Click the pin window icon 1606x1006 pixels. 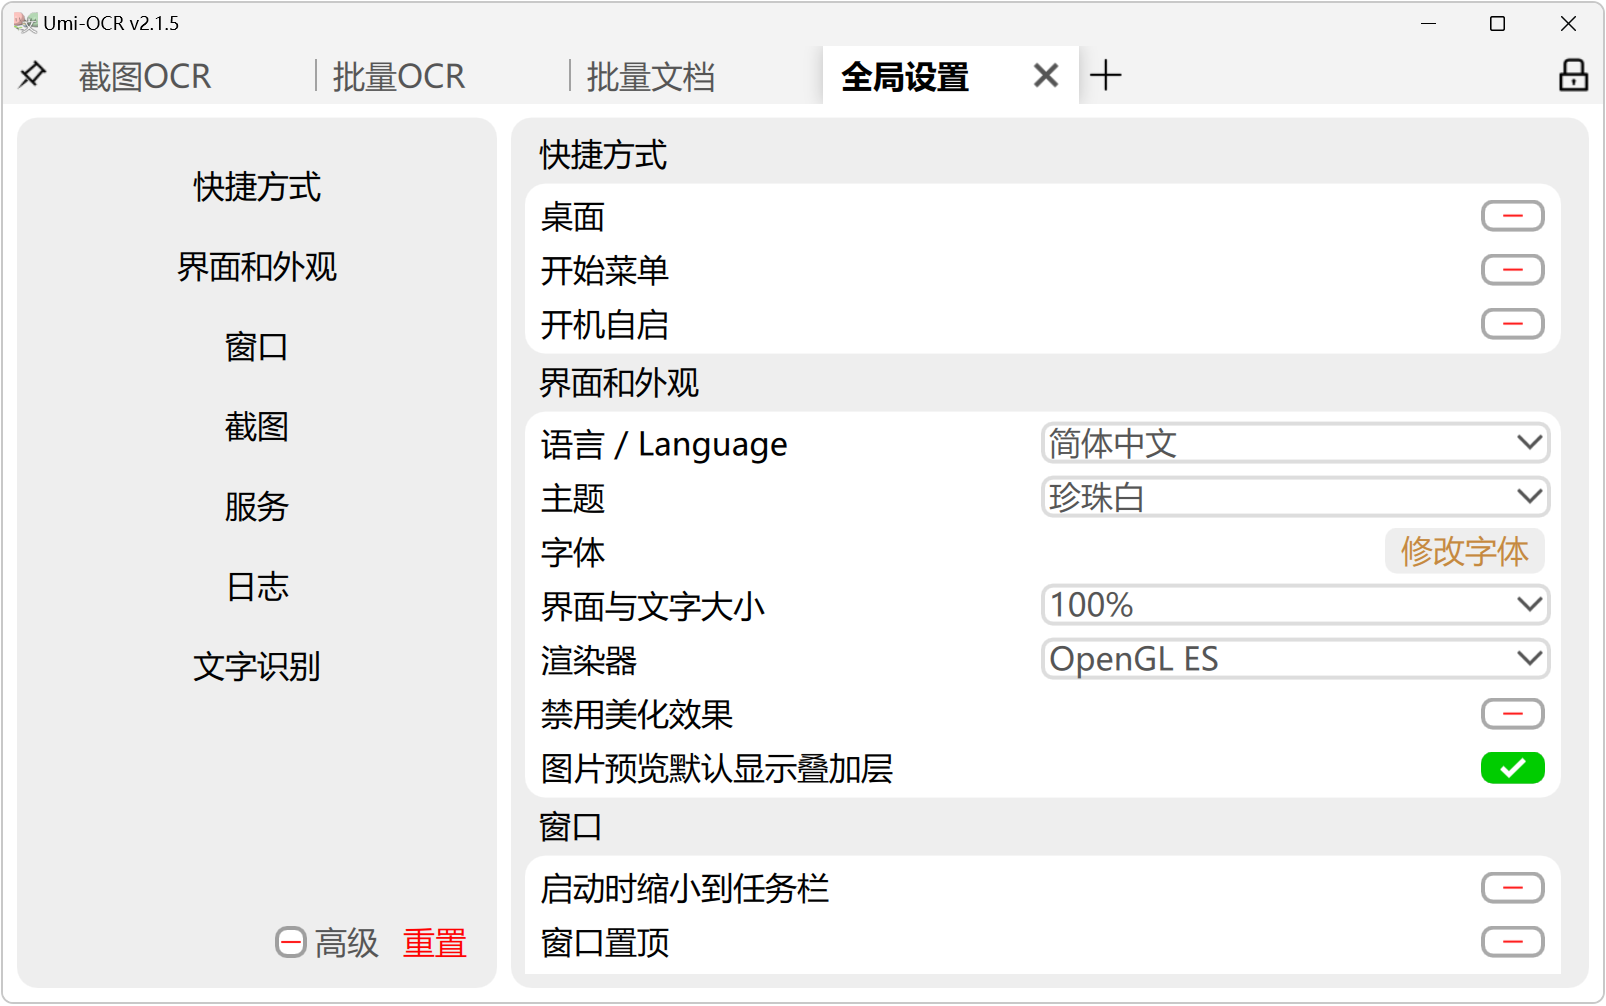33,75
